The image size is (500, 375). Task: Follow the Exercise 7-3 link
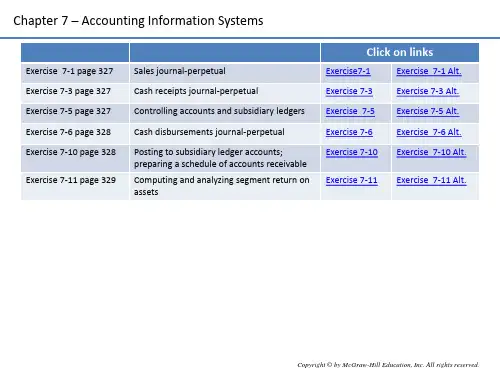(349, 91)
